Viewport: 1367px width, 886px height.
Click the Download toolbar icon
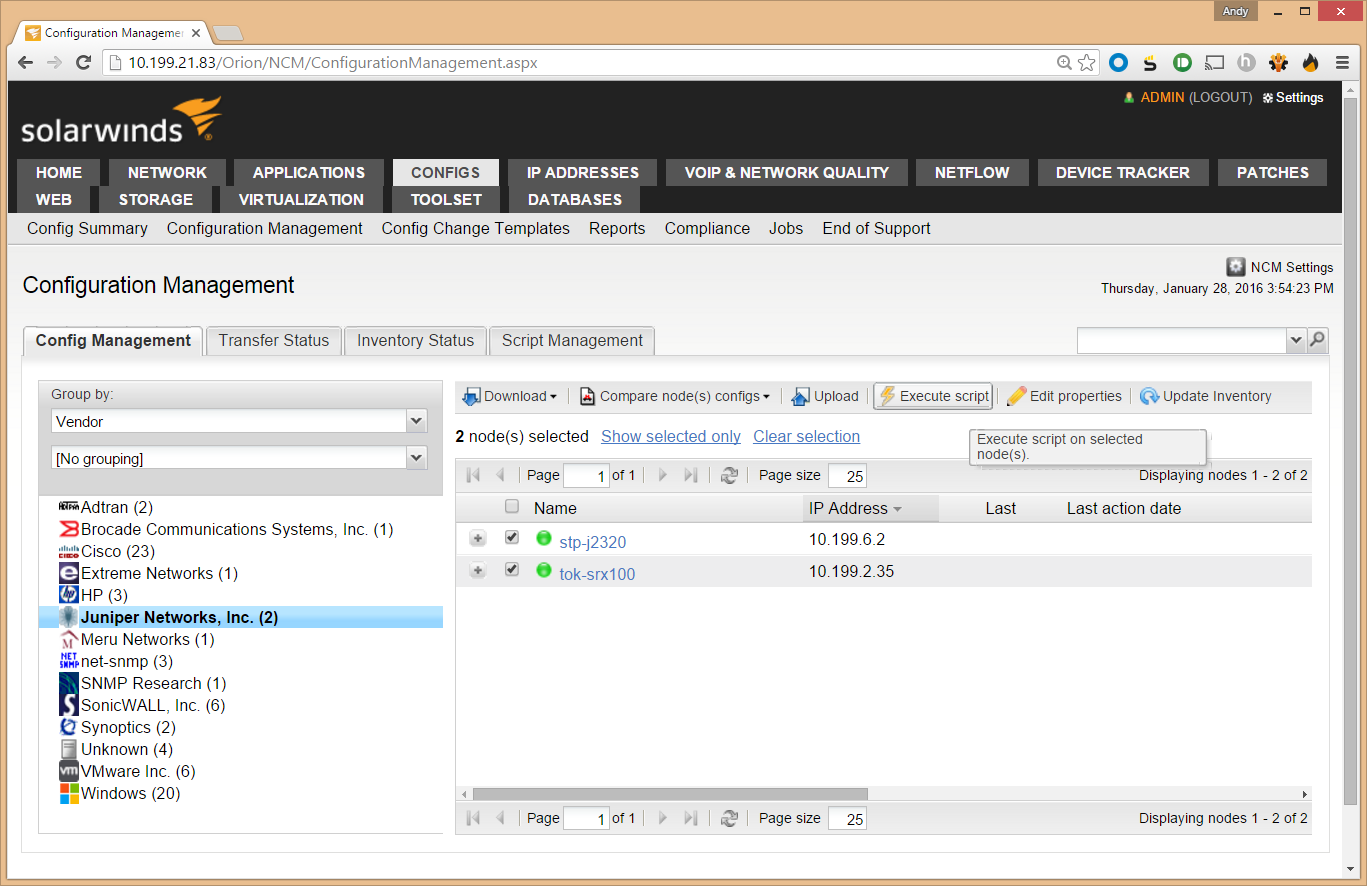pyautogui.click(x=471, y=397)
